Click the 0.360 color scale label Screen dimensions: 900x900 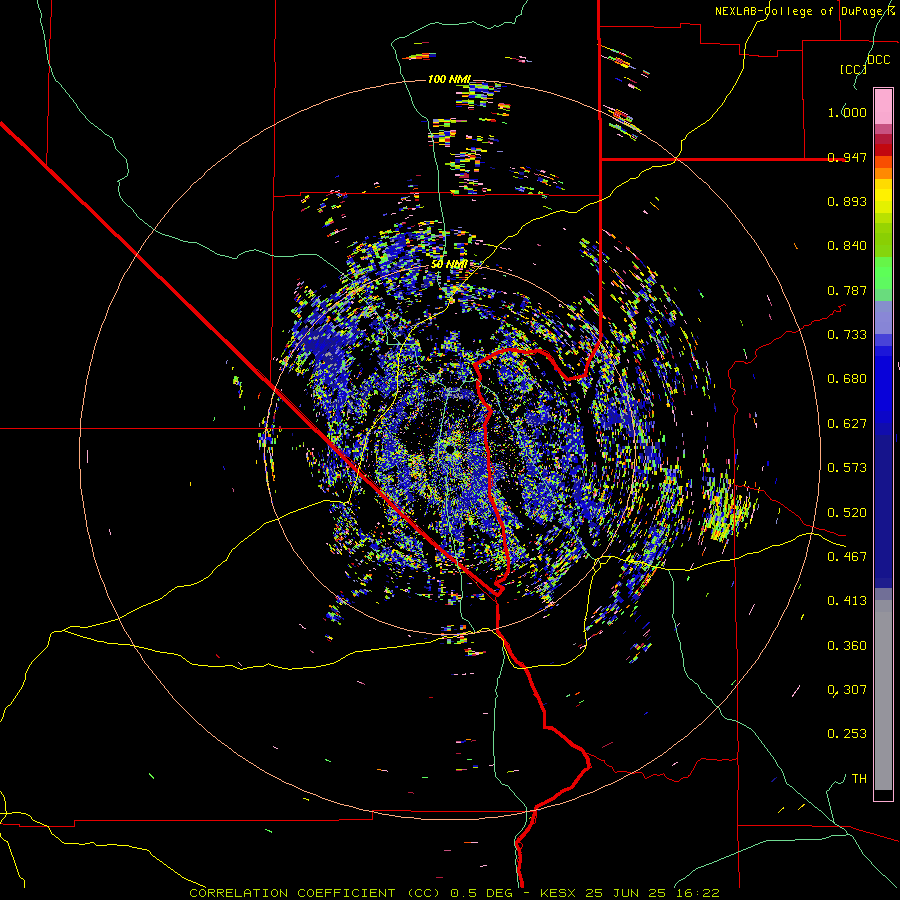pyautogui.click(x=847, y=646)
